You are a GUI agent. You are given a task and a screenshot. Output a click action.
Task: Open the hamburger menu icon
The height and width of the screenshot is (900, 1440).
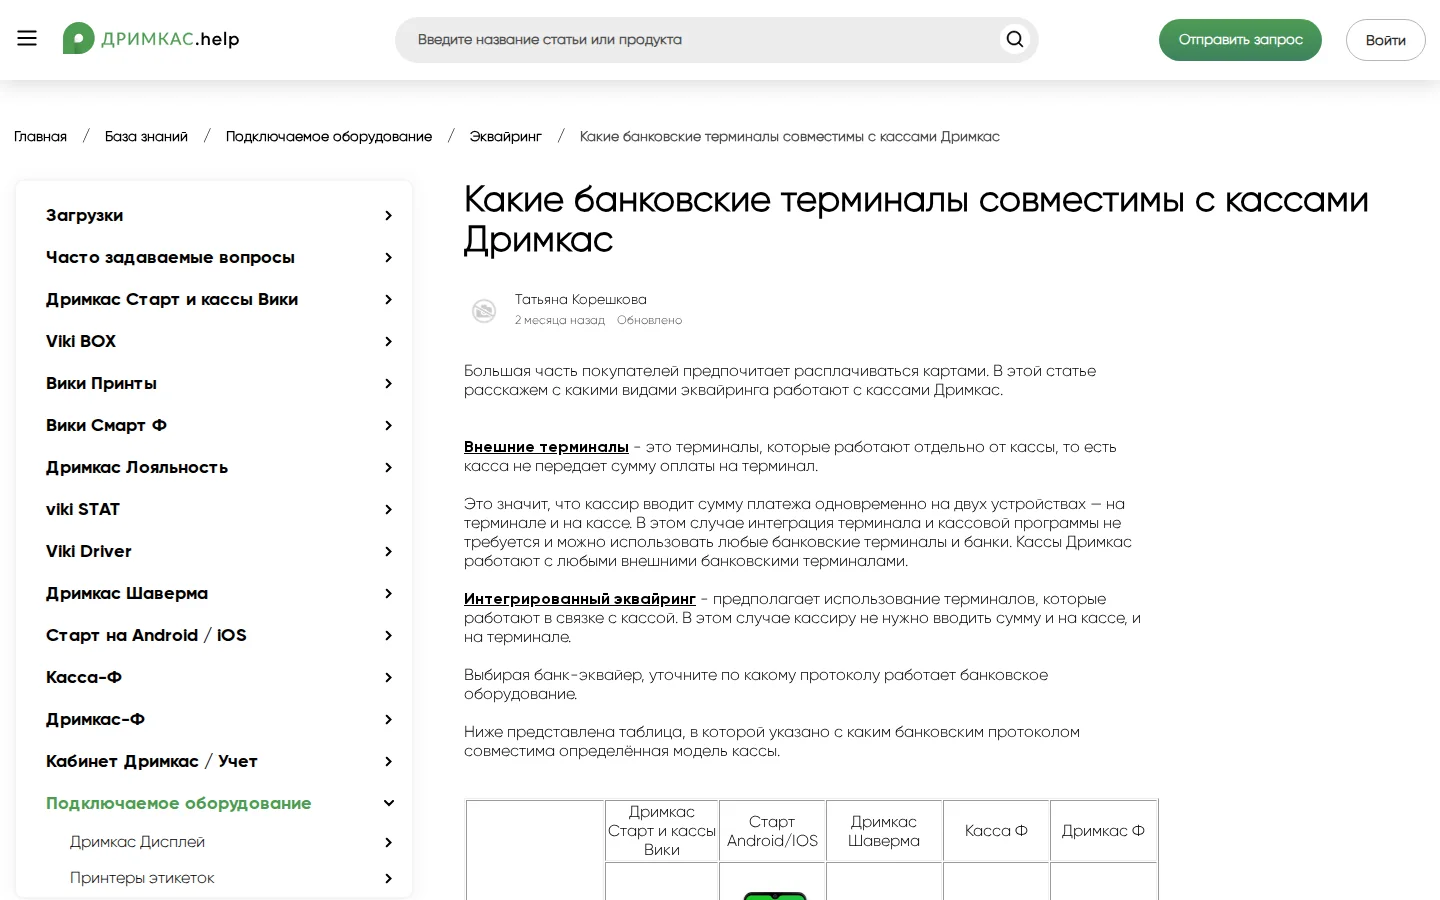27,39
